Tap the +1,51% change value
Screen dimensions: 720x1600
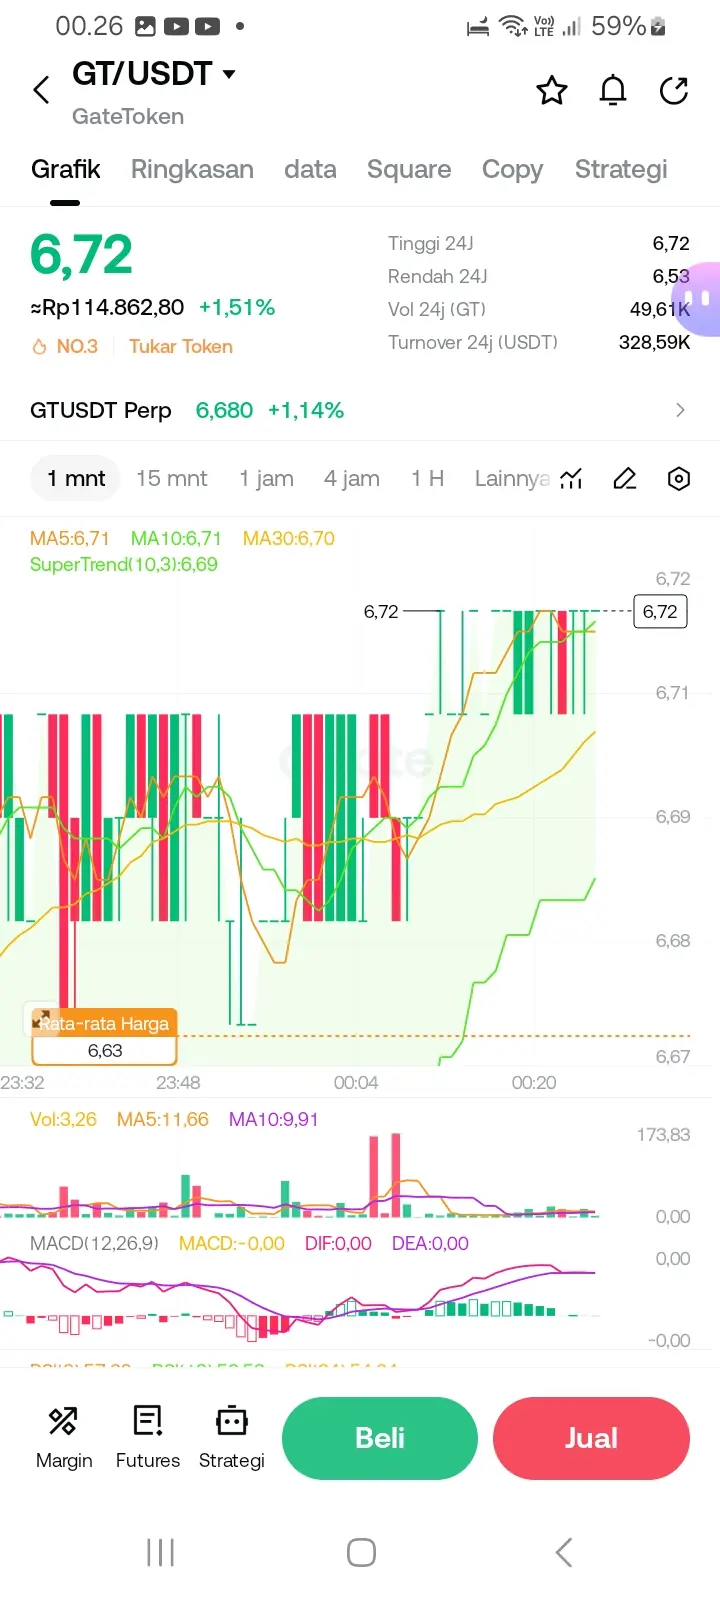click(x=237, y=307)
